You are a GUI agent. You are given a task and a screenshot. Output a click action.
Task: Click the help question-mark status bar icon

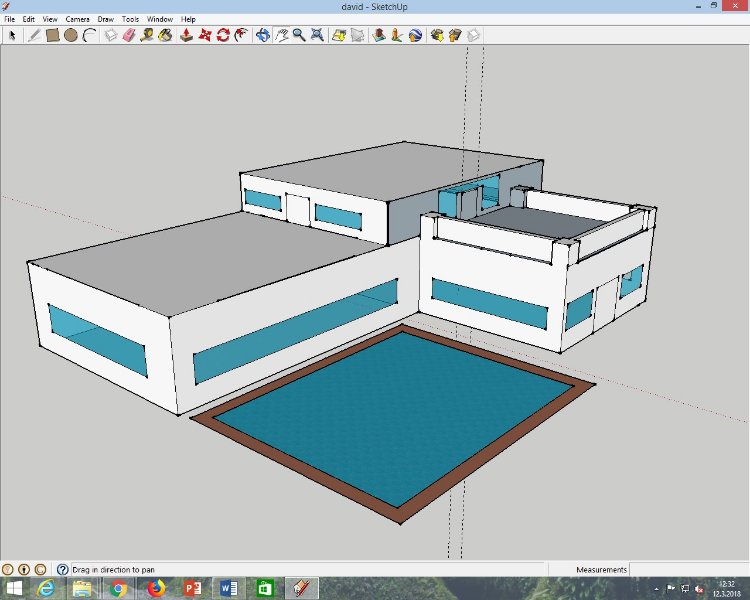pos(62,570)
